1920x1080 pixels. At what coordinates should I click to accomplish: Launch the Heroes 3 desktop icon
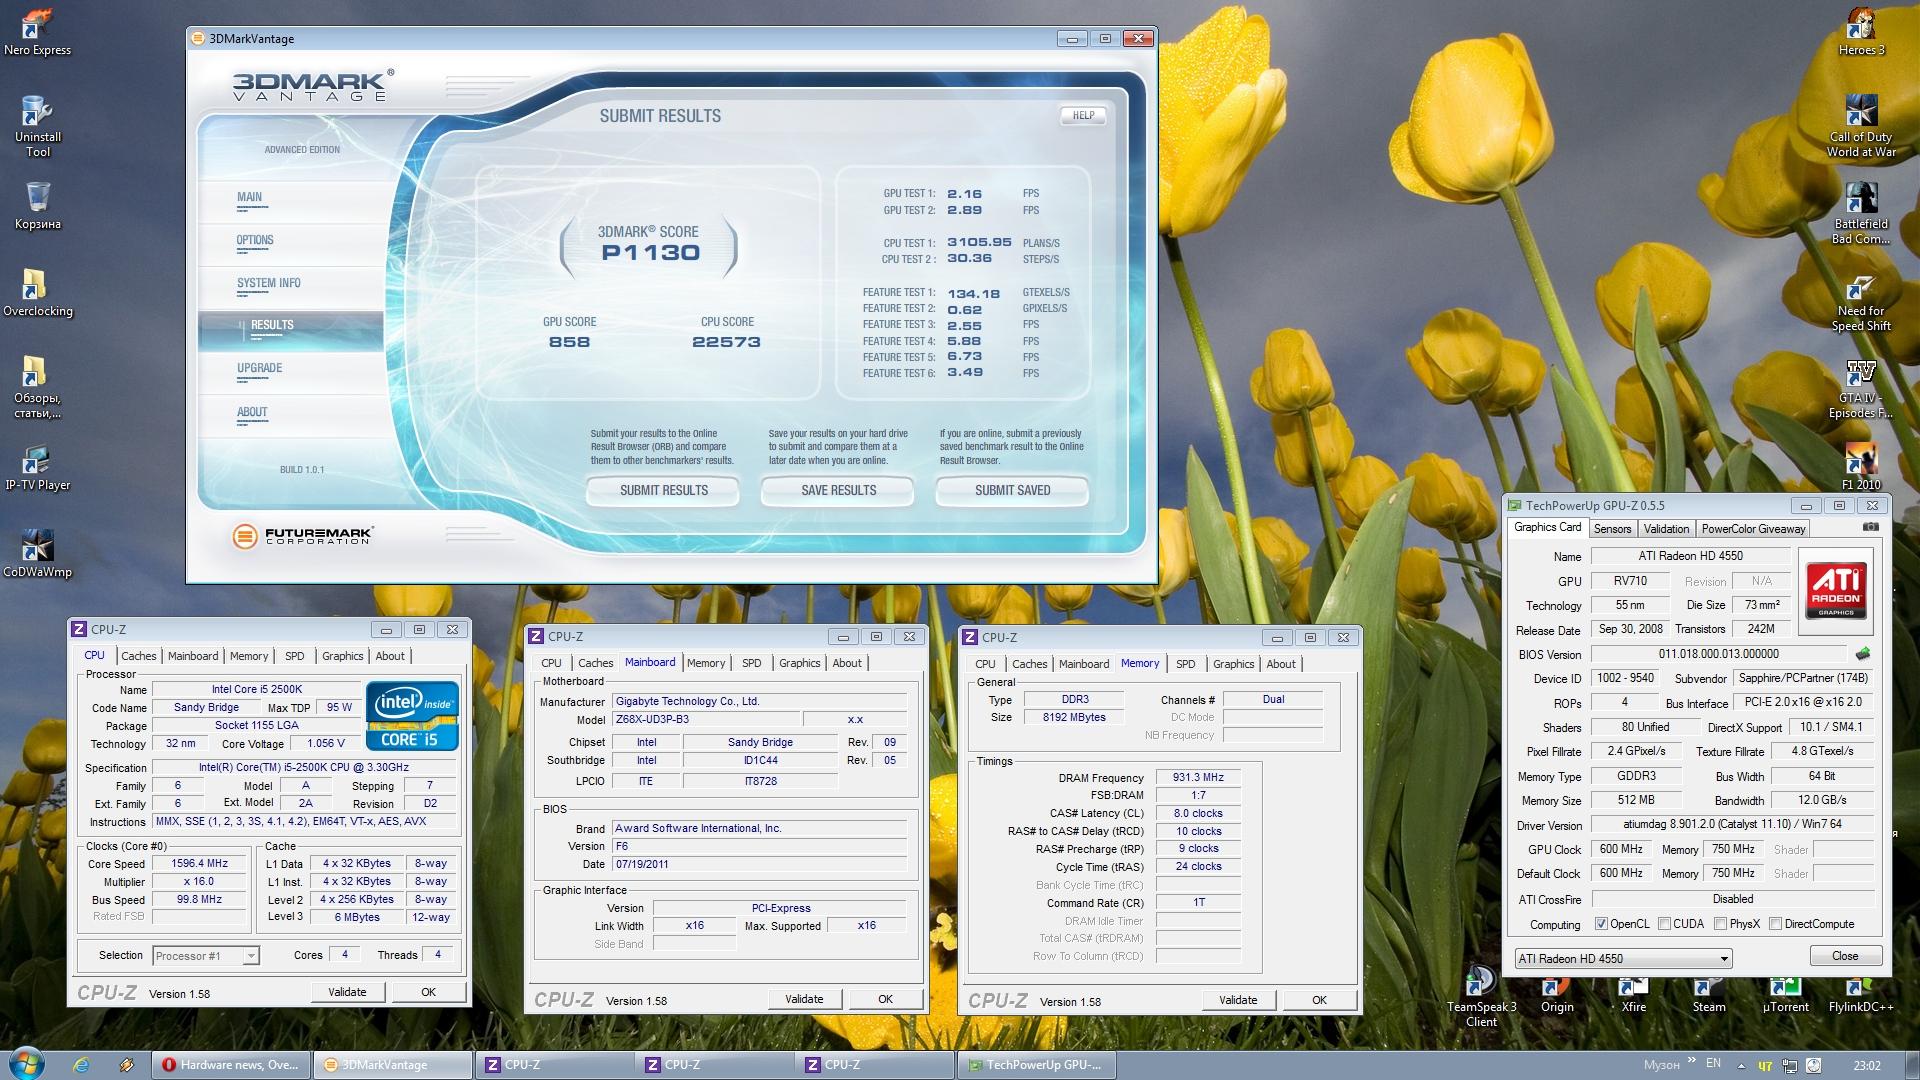tap(1861, 32)
